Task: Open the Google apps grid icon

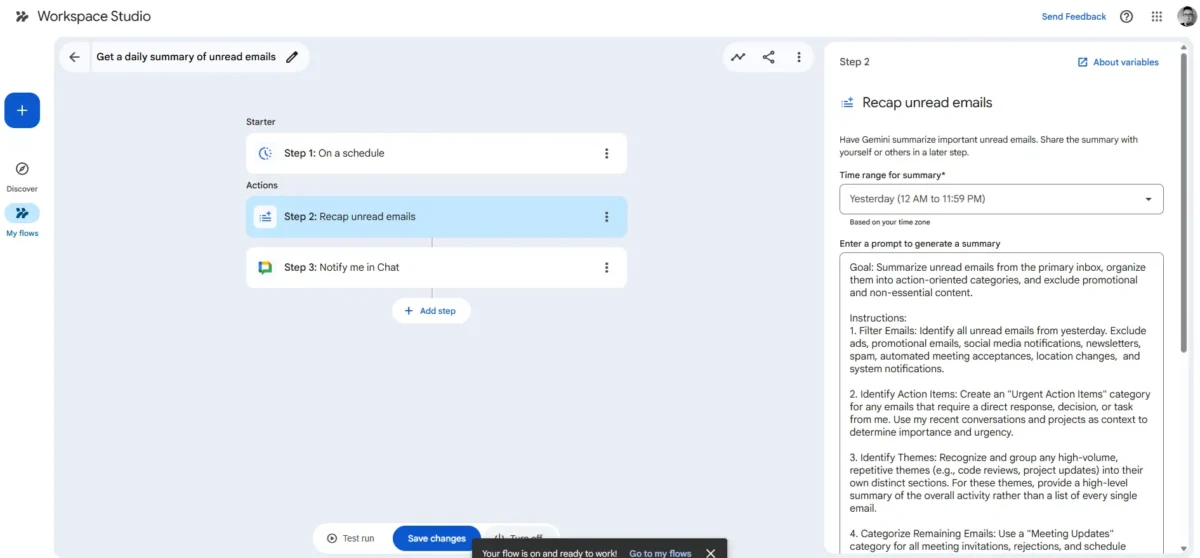Action: [x=1157, y=17]
